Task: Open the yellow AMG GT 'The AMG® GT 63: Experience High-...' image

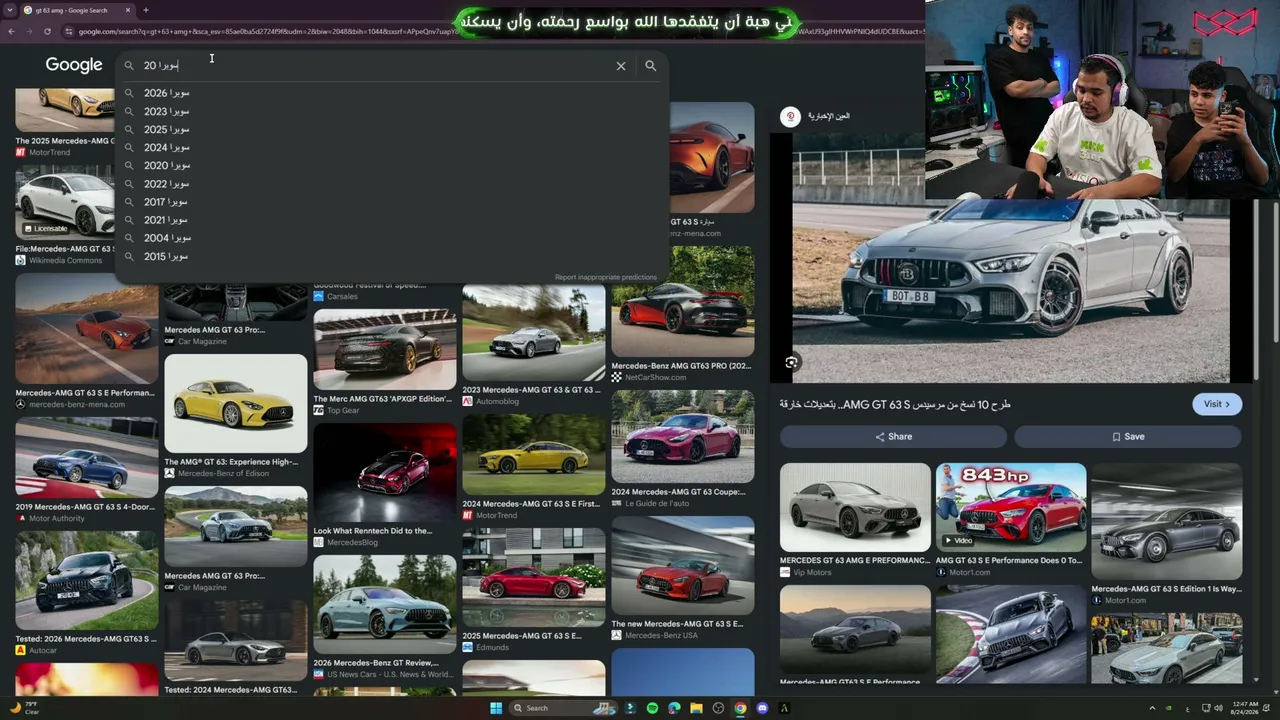Action: coord(236,403)
